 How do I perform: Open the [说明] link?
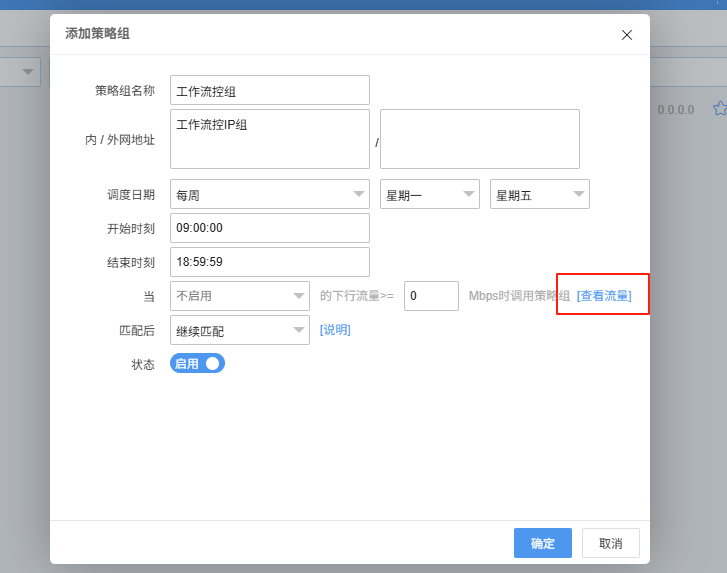coord(335,330)
